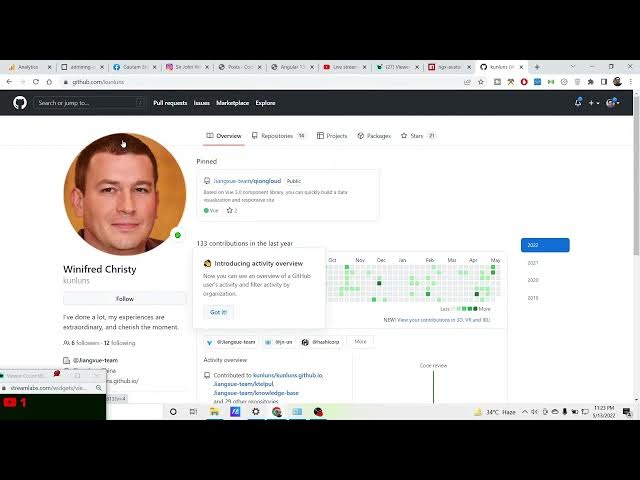Click the search icon in the streamlabs widget window

click(x=99, y=388)
